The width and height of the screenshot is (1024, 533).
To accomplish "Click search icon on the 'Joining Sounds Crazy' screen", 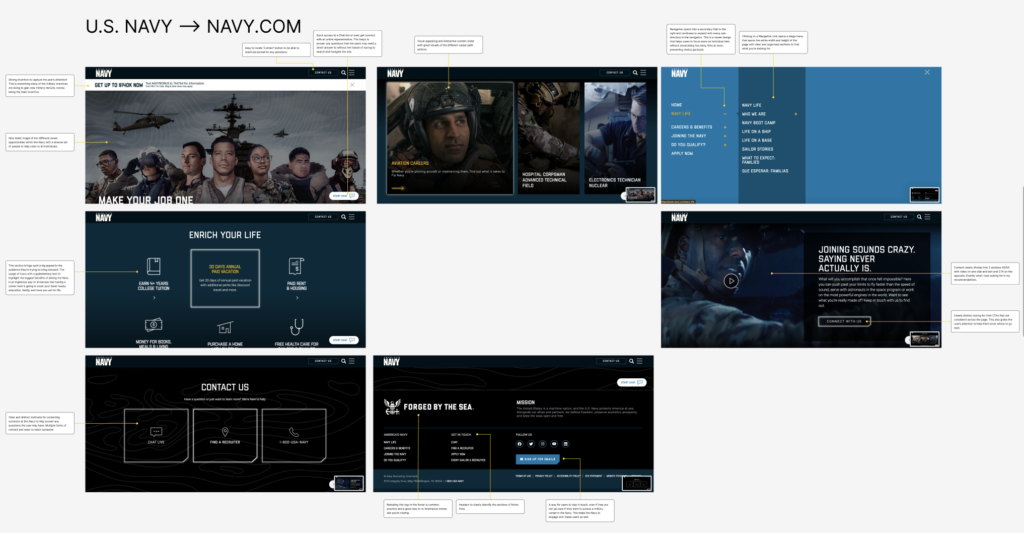I will (919, 217).
